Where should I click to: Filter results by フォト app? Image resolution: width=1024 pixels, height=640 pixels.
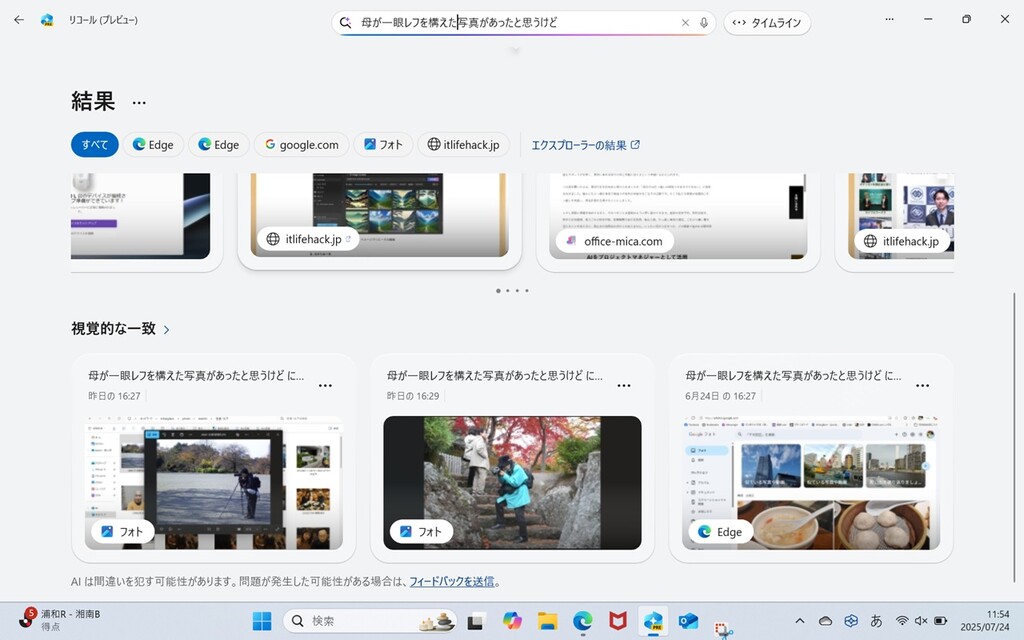pyautogui.click(x=383, y=144)
